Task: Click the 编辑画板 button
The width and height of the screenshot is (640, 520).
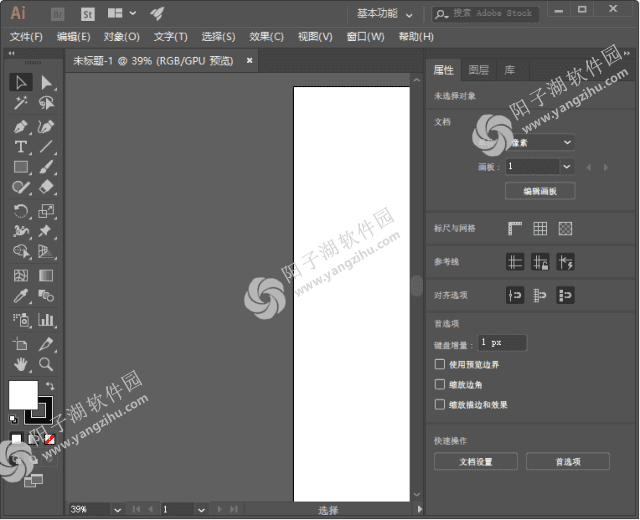Action: 540,191
